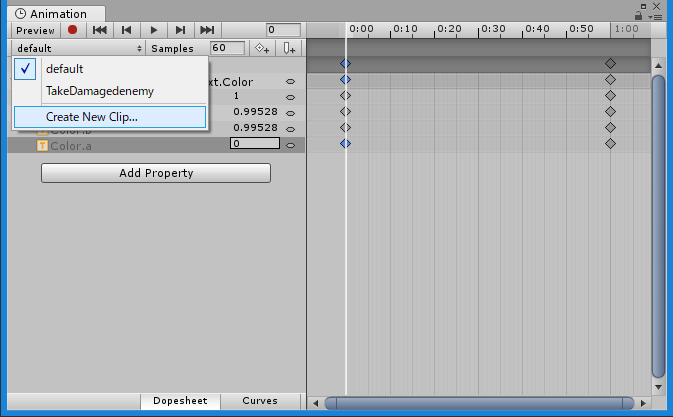Switch to the Curves view
The image size is (673, 417).
260,401
